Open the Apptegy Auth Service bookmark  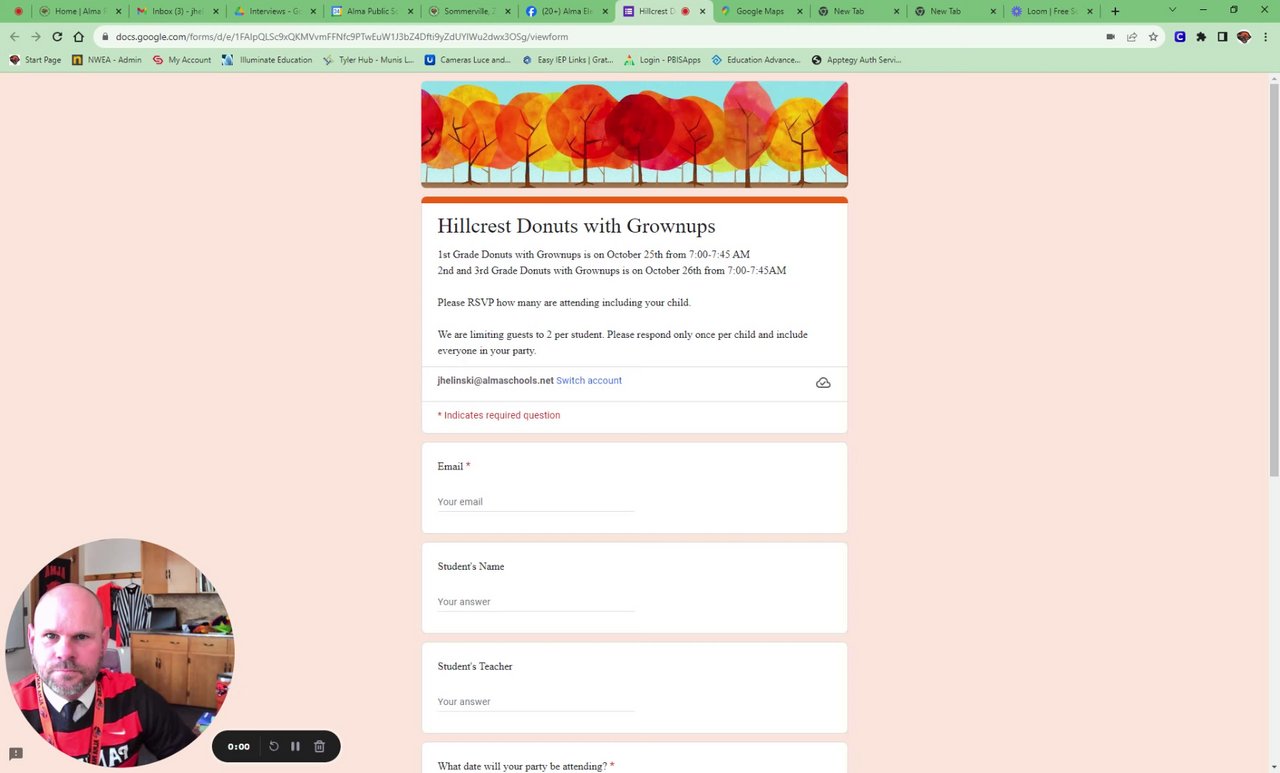click(856, 60)
